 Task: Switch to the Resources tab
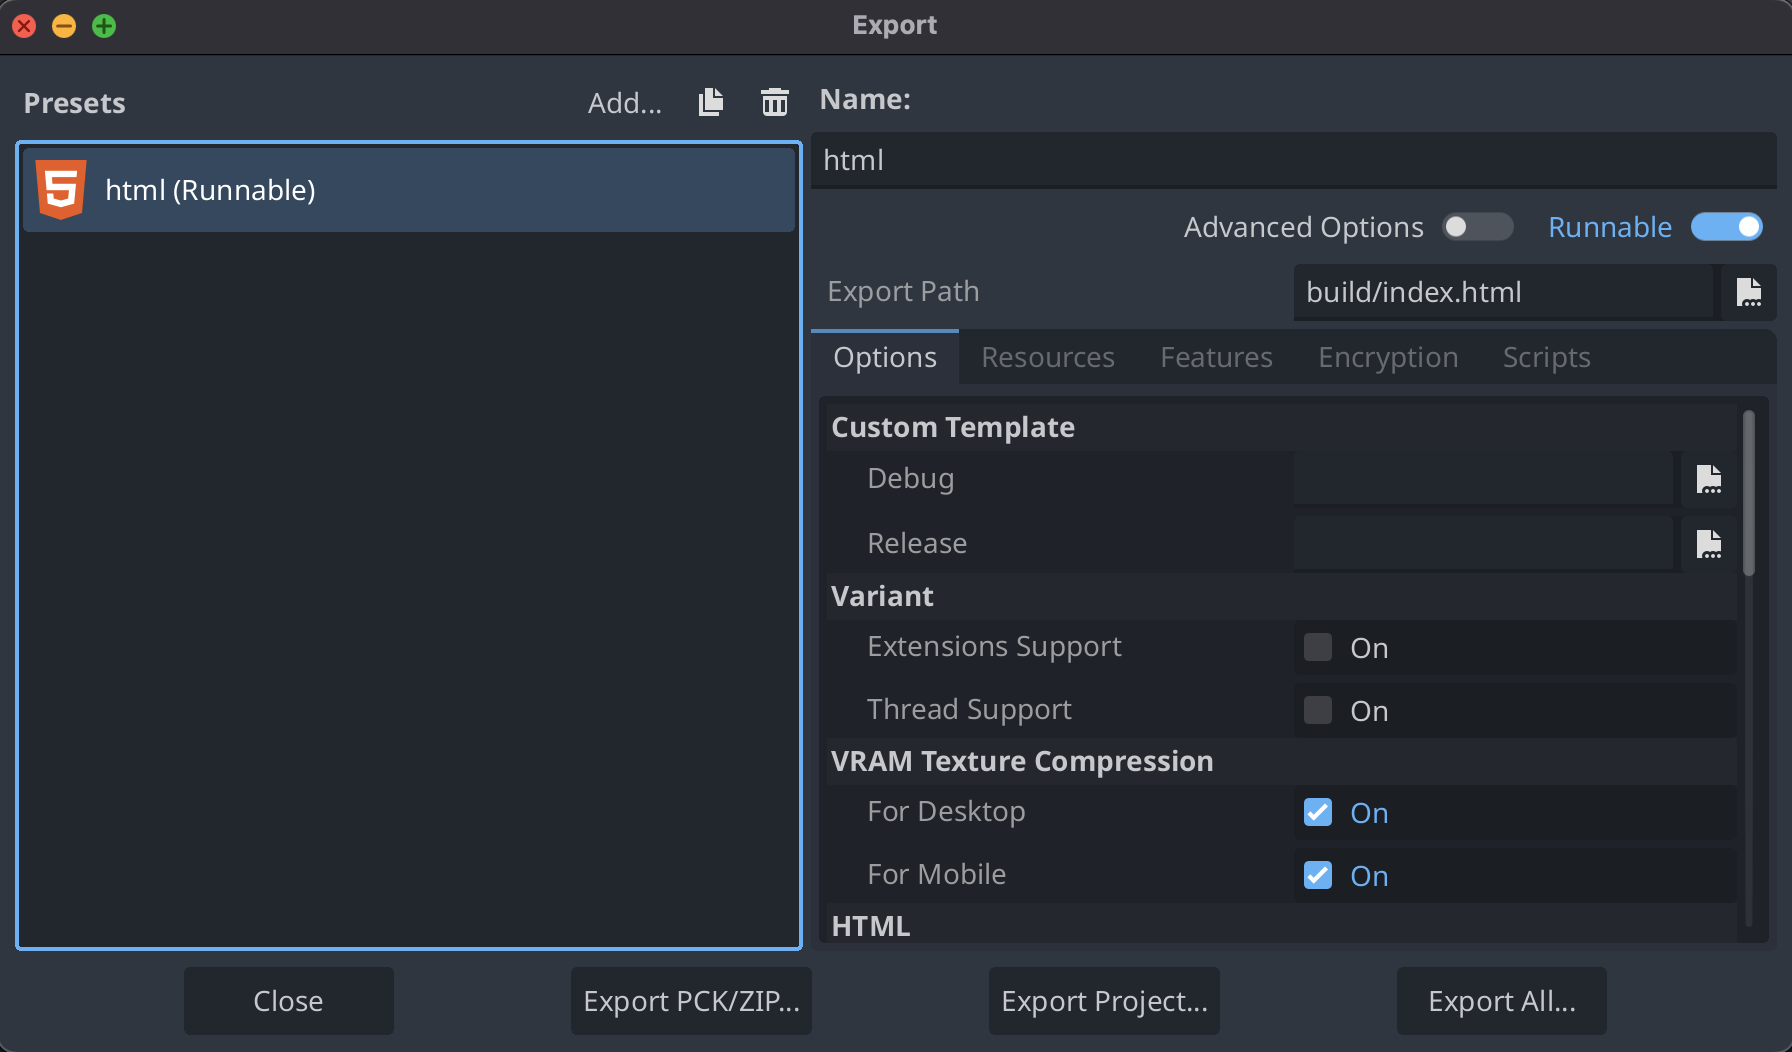click(x=1047, y=358)
